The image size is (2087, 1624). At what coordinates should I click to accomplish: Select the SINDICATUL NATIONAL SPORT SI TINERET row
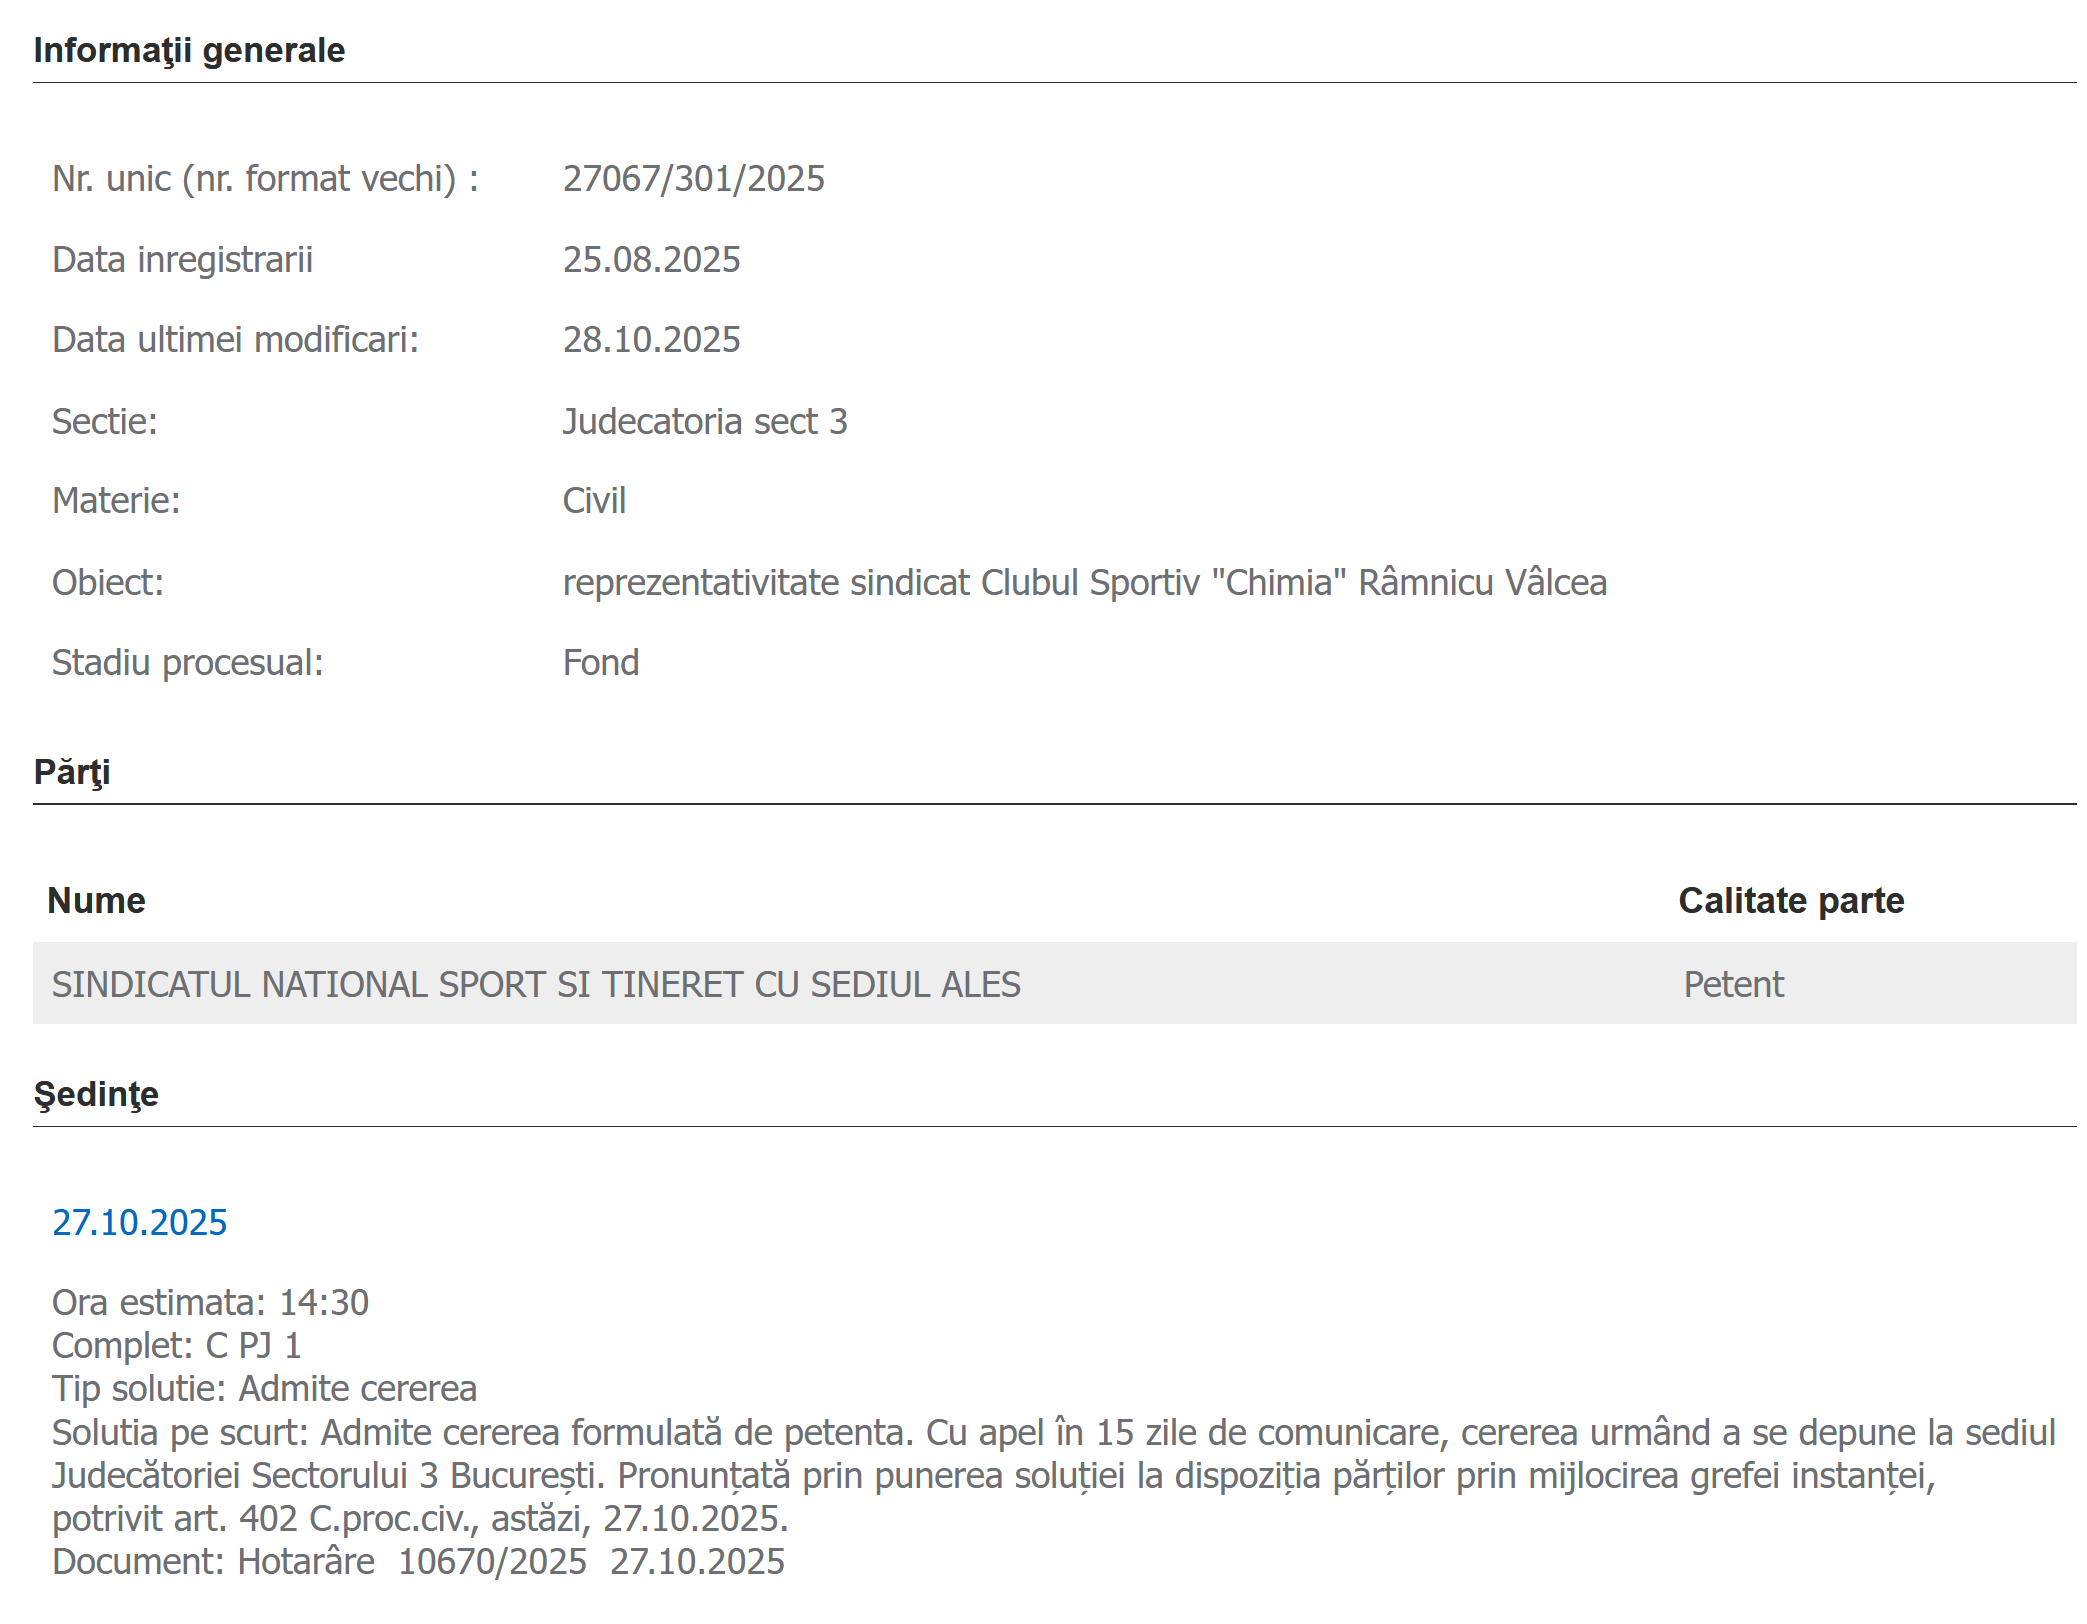click(536, 985)
